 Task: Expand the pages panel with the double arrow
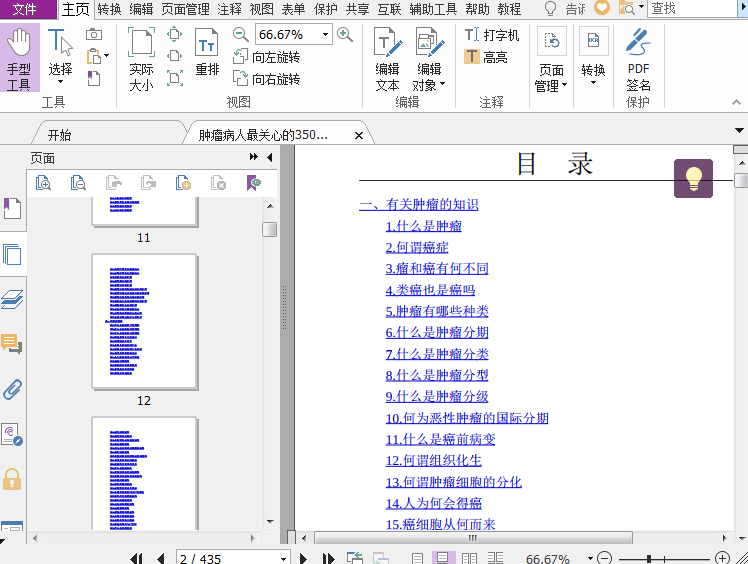click(x=253, y=157)
